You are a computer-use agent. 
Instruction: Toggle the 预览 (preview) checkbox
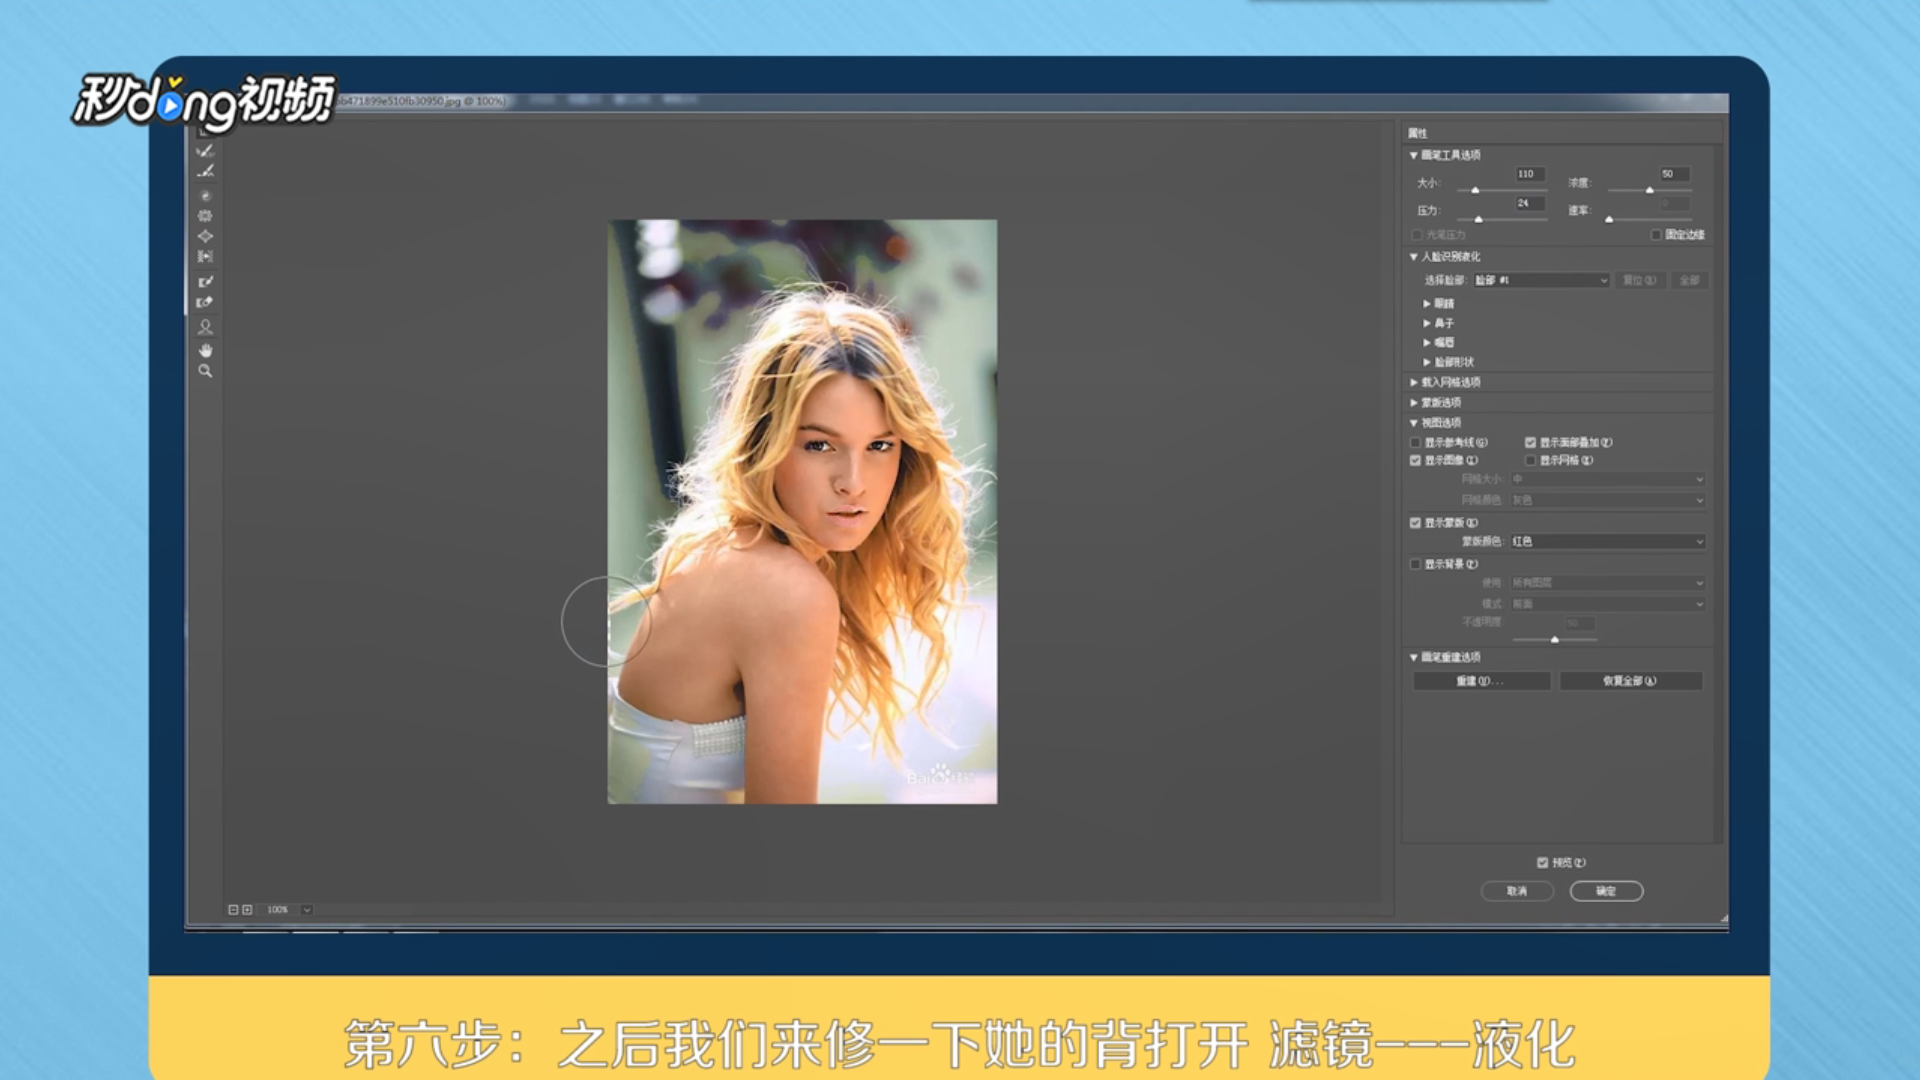coord(1542,863)
